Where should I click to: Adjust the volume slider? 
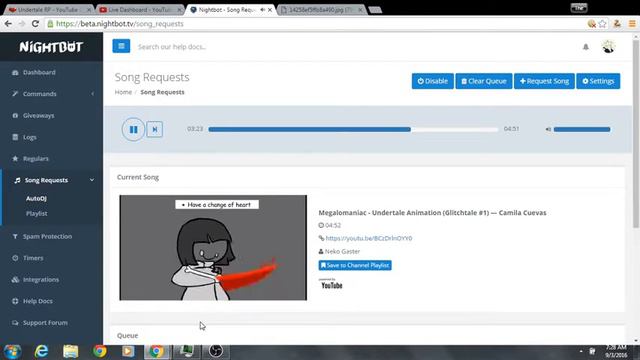click(582, 129)
